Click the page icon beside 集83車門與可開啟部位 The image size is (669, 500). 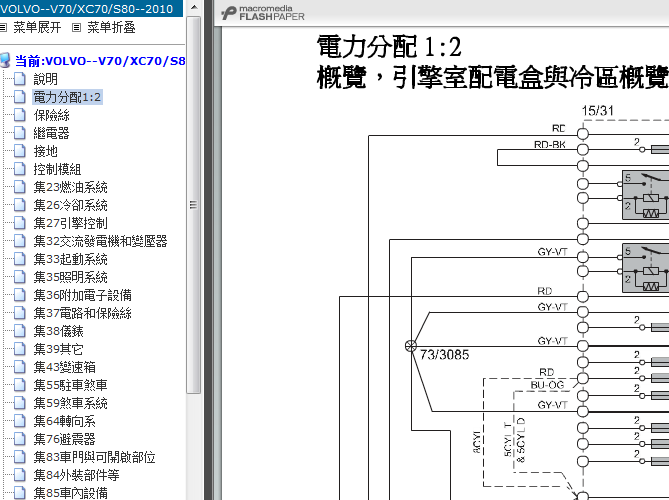20,457
